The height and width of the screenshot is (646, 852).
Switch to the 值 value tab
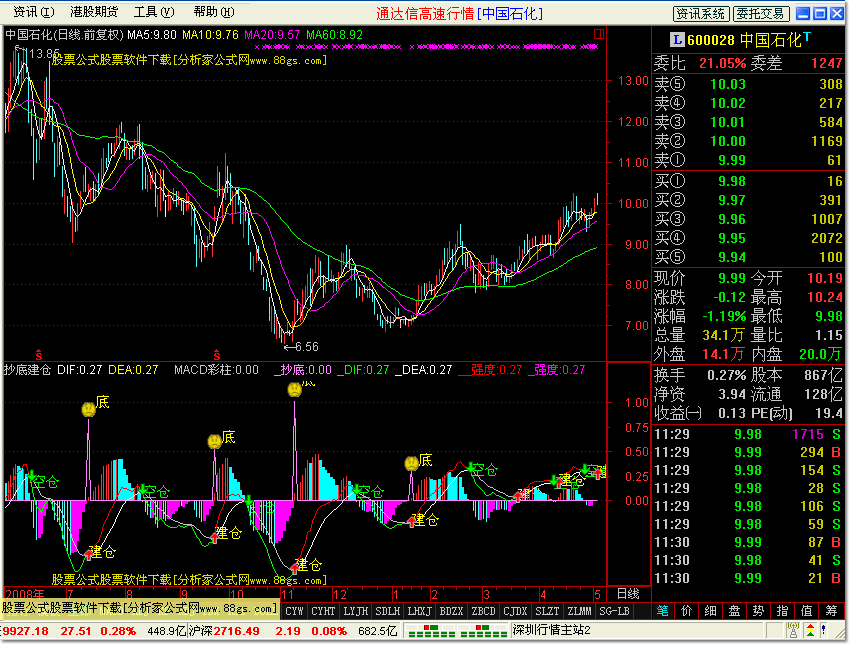[807, 611]
